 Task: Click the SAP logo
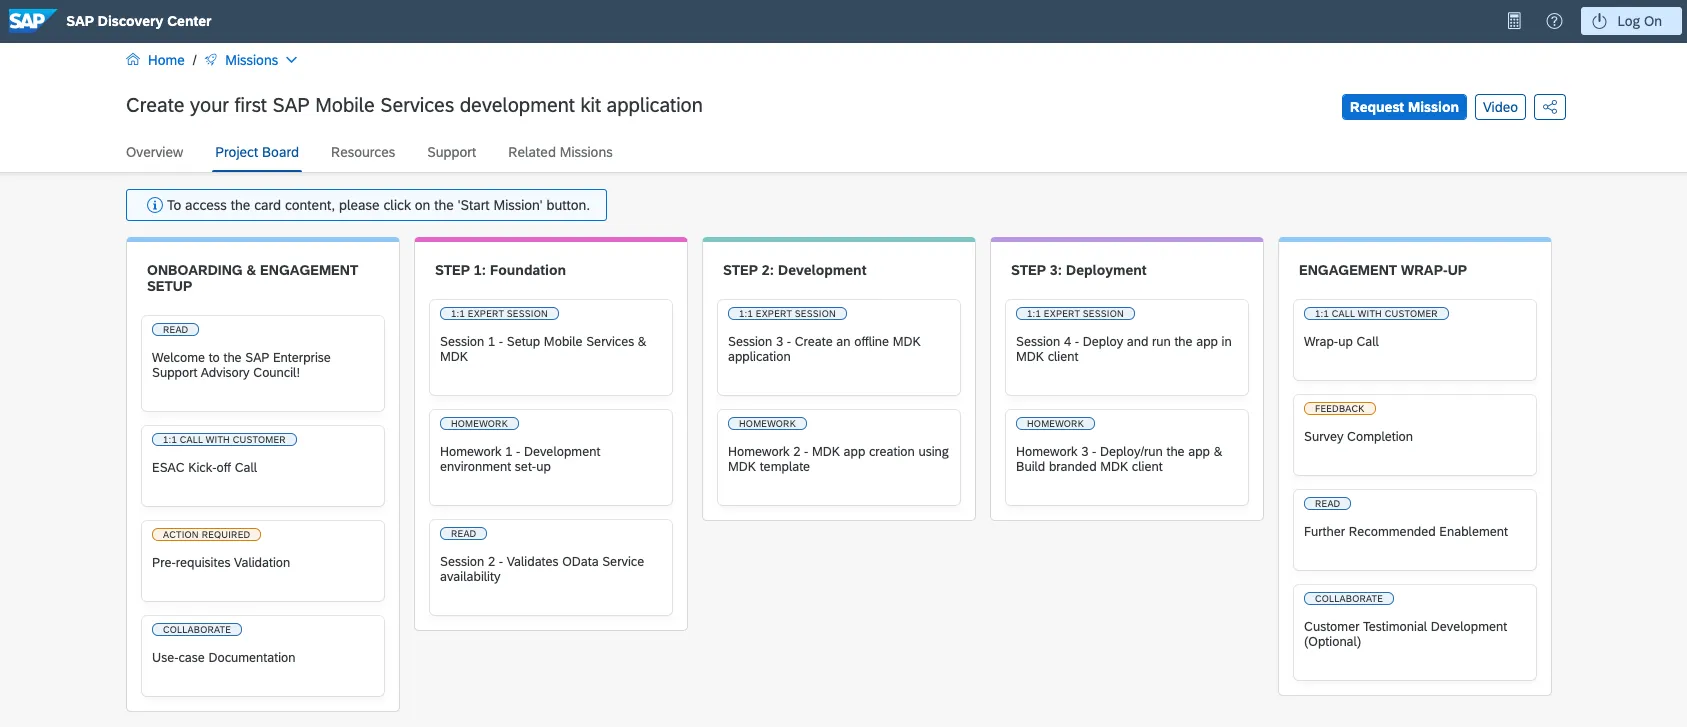pos(30,21)
